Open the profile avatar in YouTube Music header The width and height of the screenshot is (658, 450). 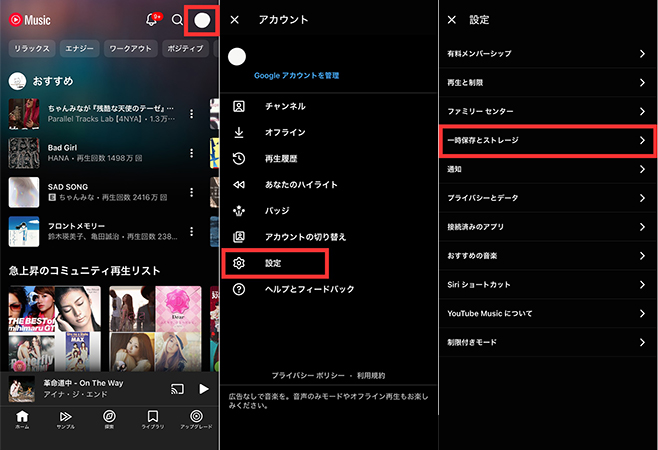202,20
